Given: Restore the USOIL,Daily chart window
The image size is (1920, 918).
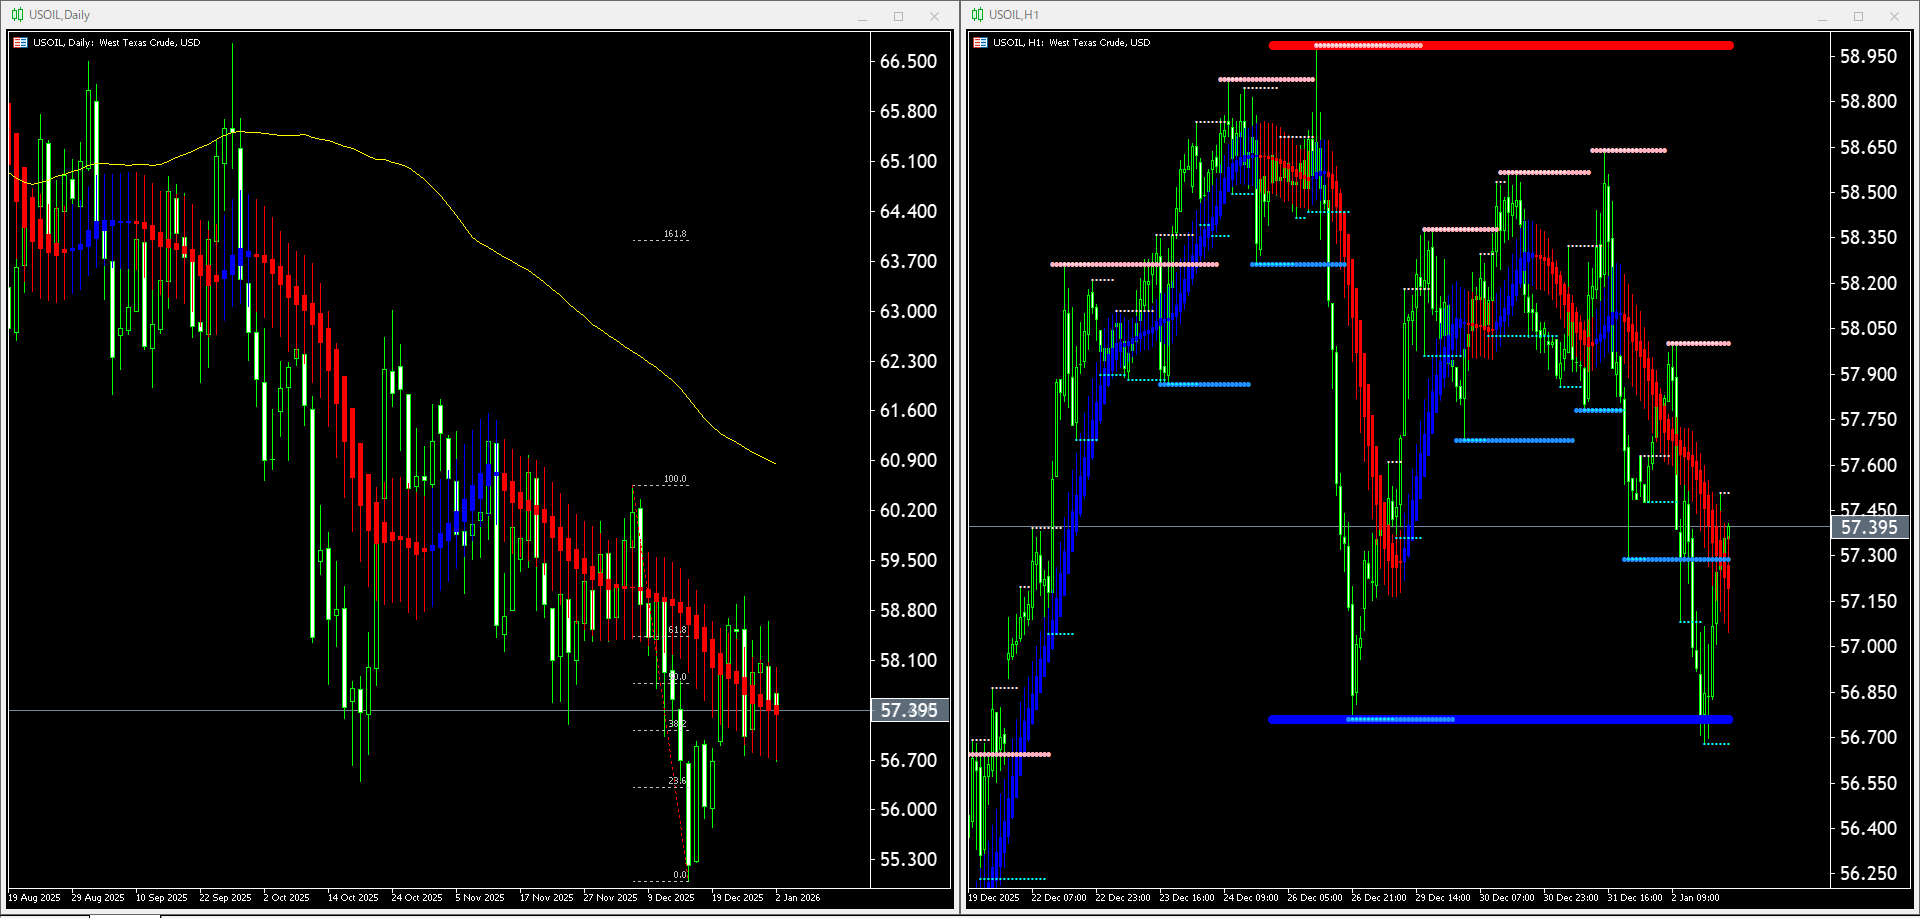Looking at the screenshot, I should (898, 16).
